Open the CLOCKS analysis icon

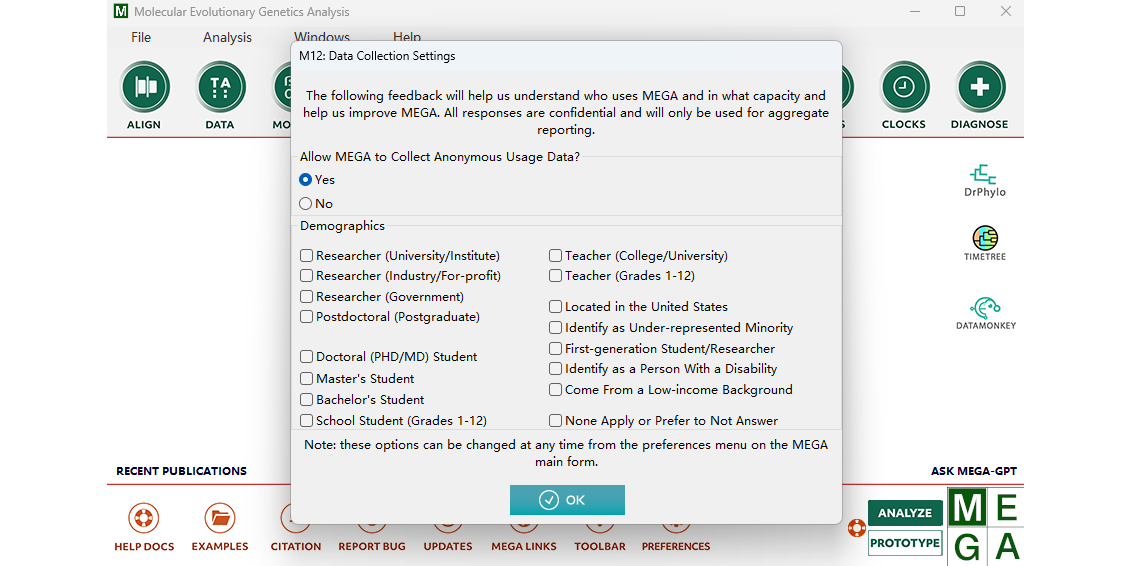pyautogui.click(x=904, y=87)
